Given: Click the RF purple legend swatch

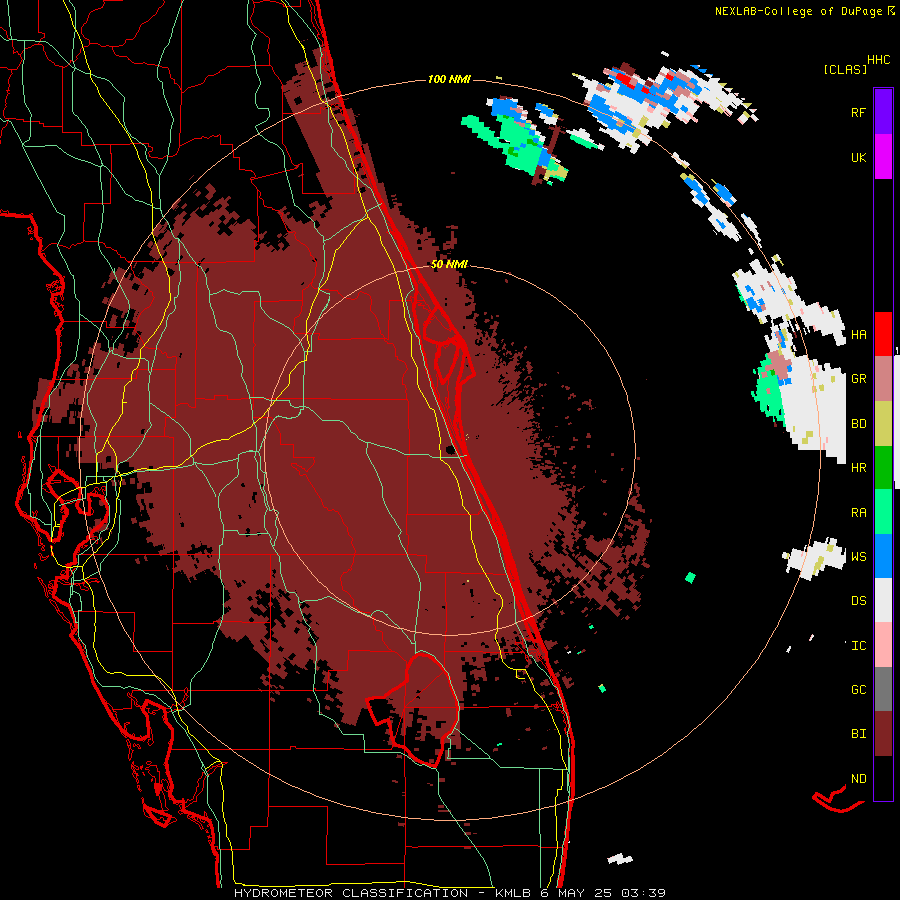Looking at the screenshot, I should [883, 112].
